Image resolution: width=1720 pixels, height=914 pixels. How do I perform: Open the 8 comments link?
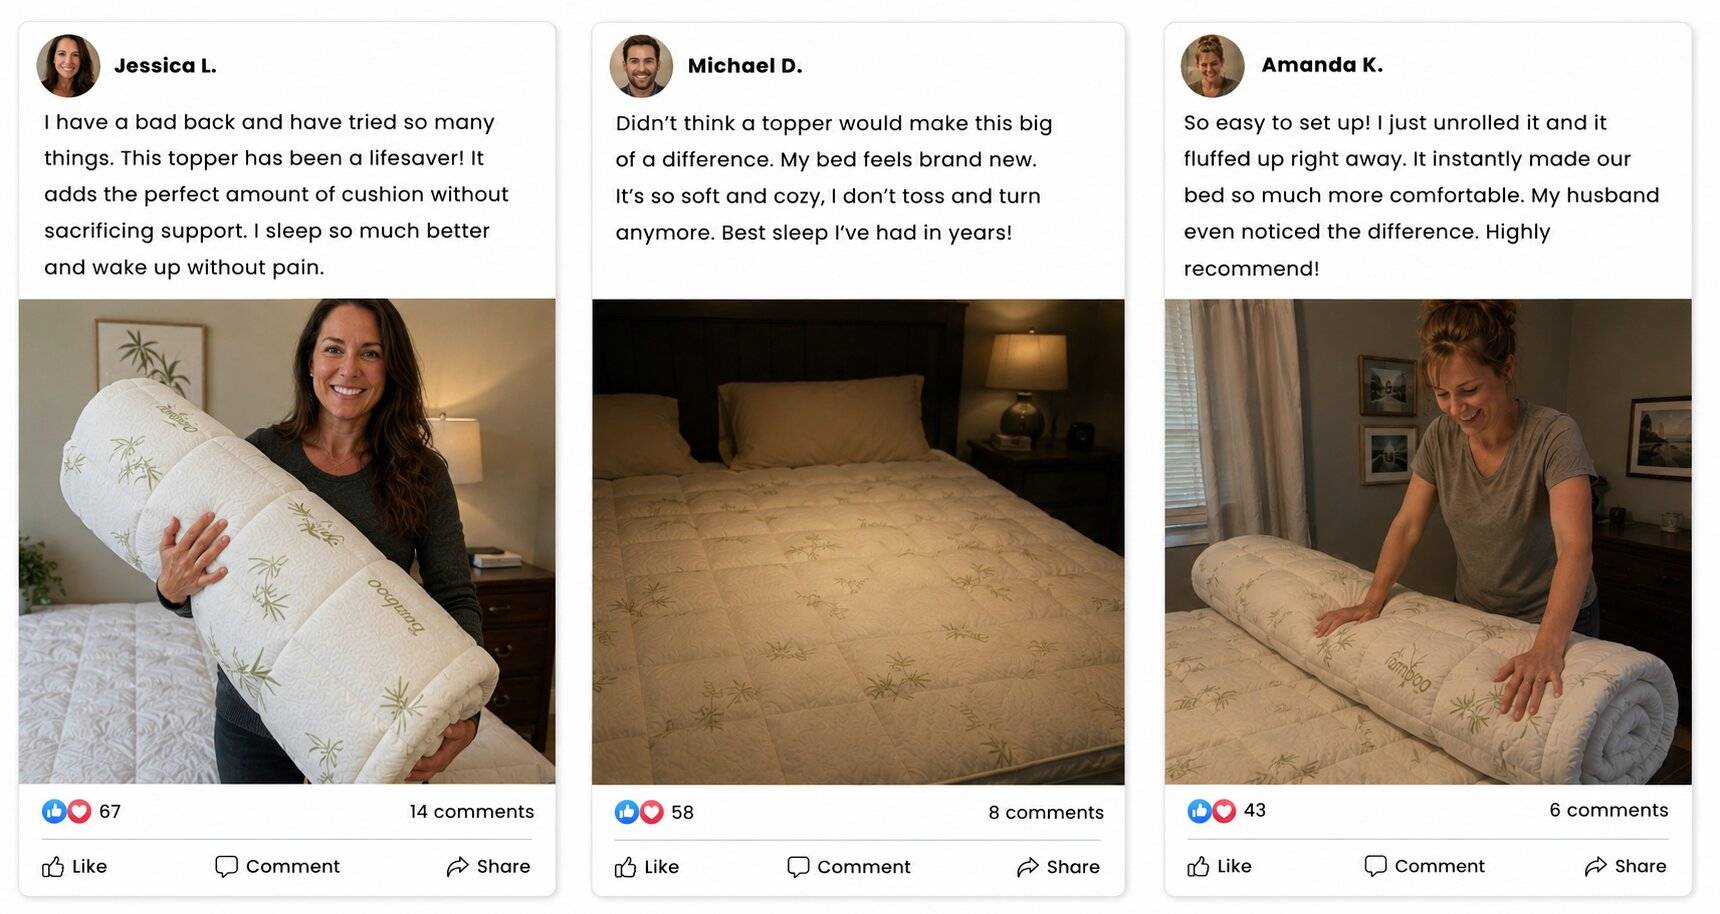pyautogui.click(x=1046, y=812)
